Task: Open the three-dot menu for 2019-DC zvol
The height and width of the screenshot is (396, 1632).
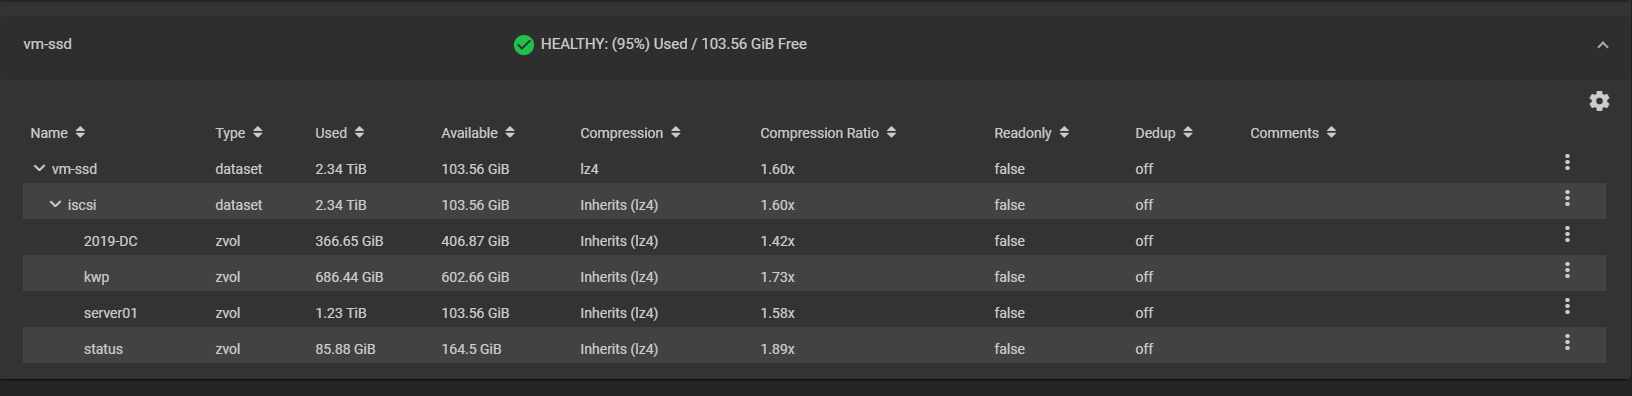Action: (x=1567, y=234)
